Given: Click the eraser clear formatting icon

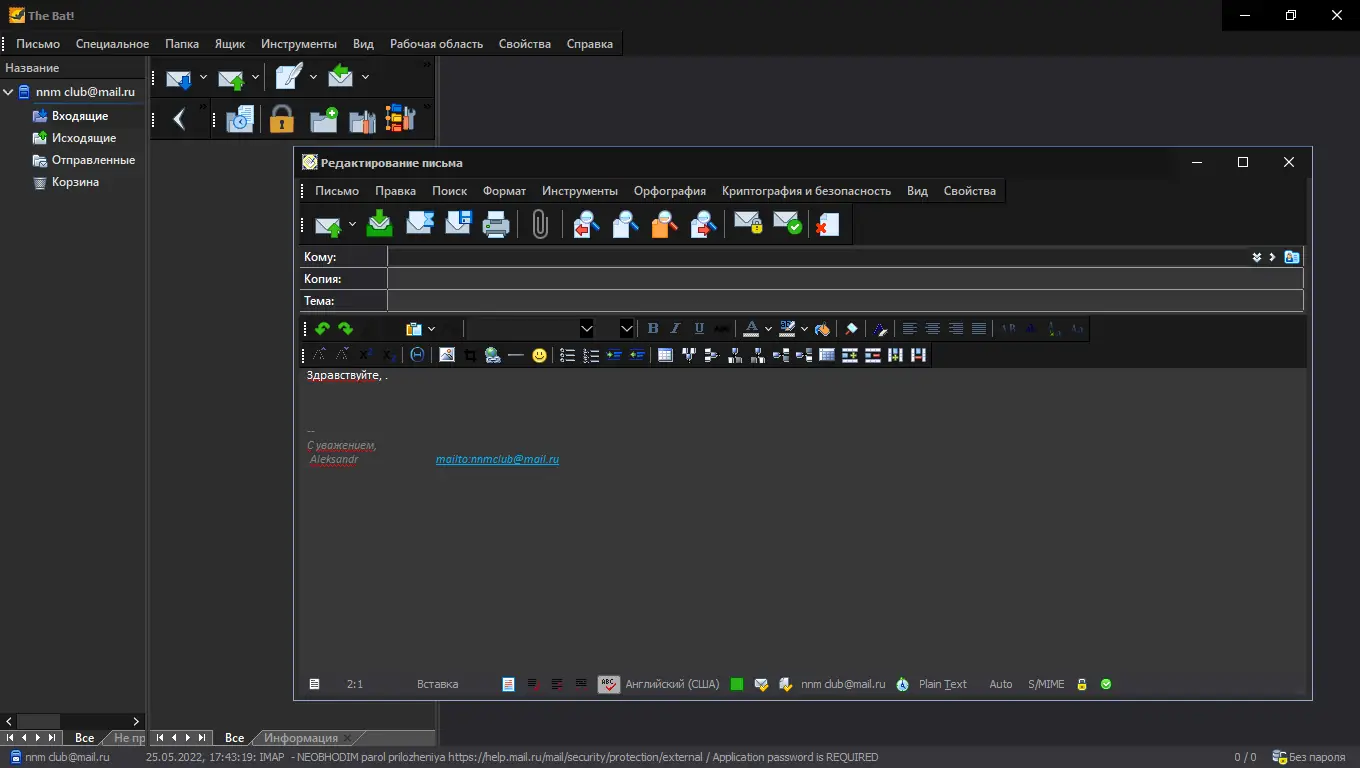Looking at the screenshot, I should (x=851, y=328).
